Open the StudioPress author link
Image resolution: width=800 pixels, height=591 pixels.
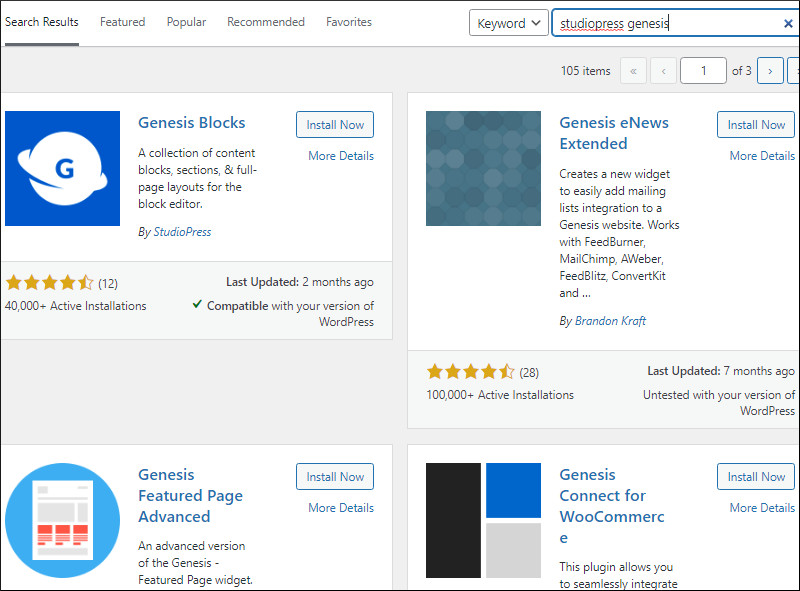coord(182,232)
